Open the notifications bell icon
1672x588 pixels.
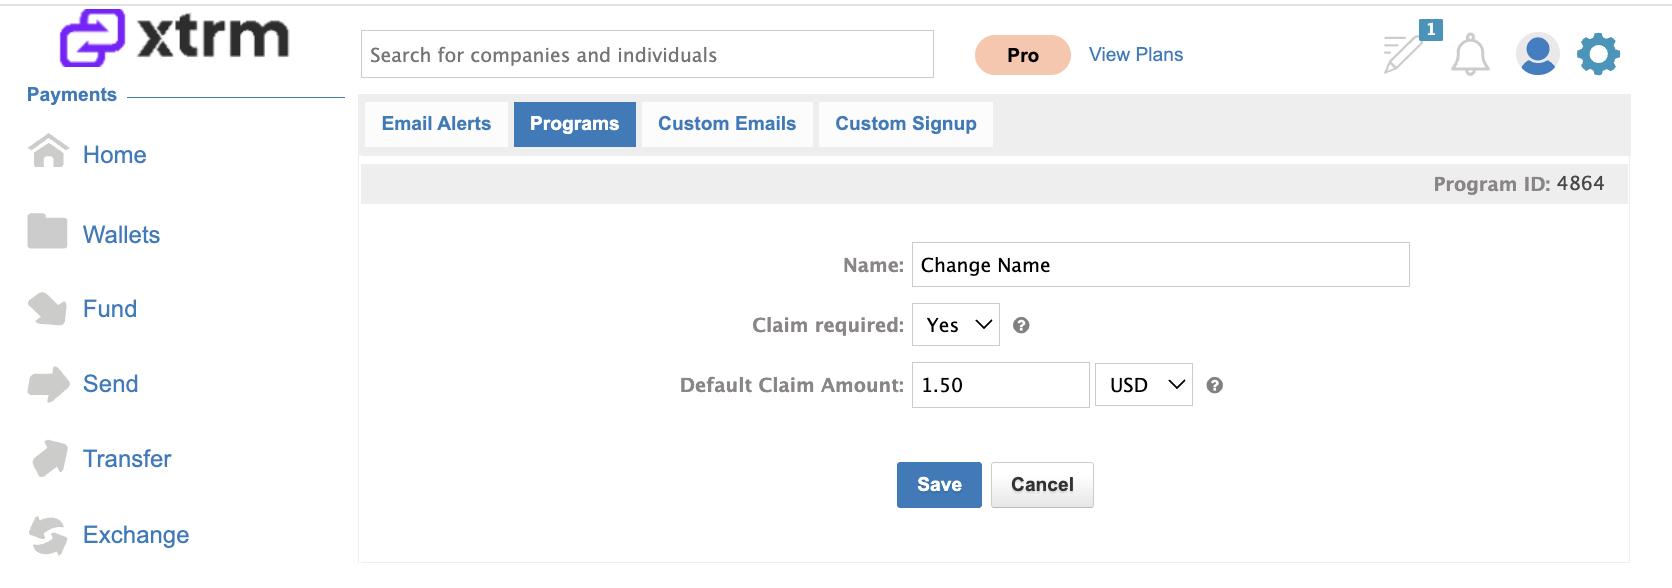(1470, 54)
